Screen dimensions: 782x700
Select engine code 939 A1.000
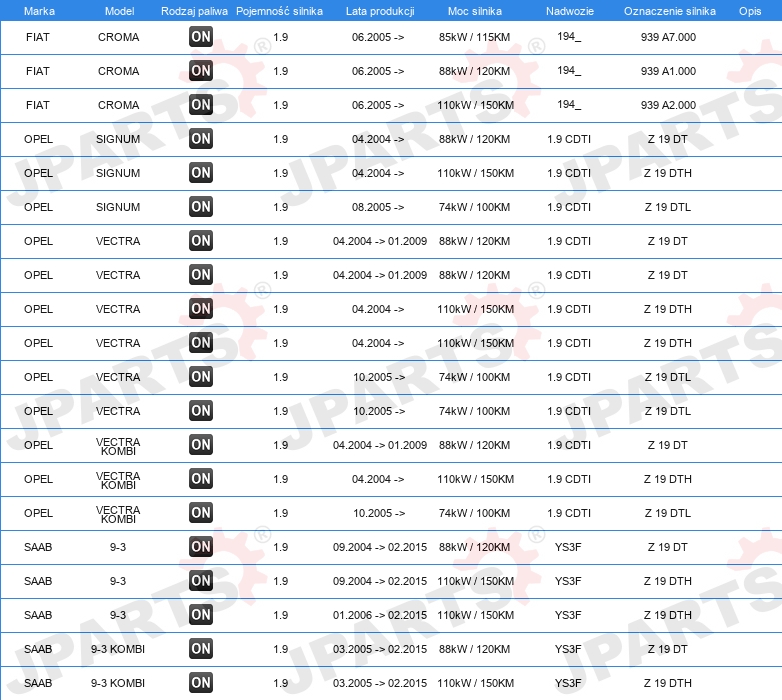pos(668,71)
